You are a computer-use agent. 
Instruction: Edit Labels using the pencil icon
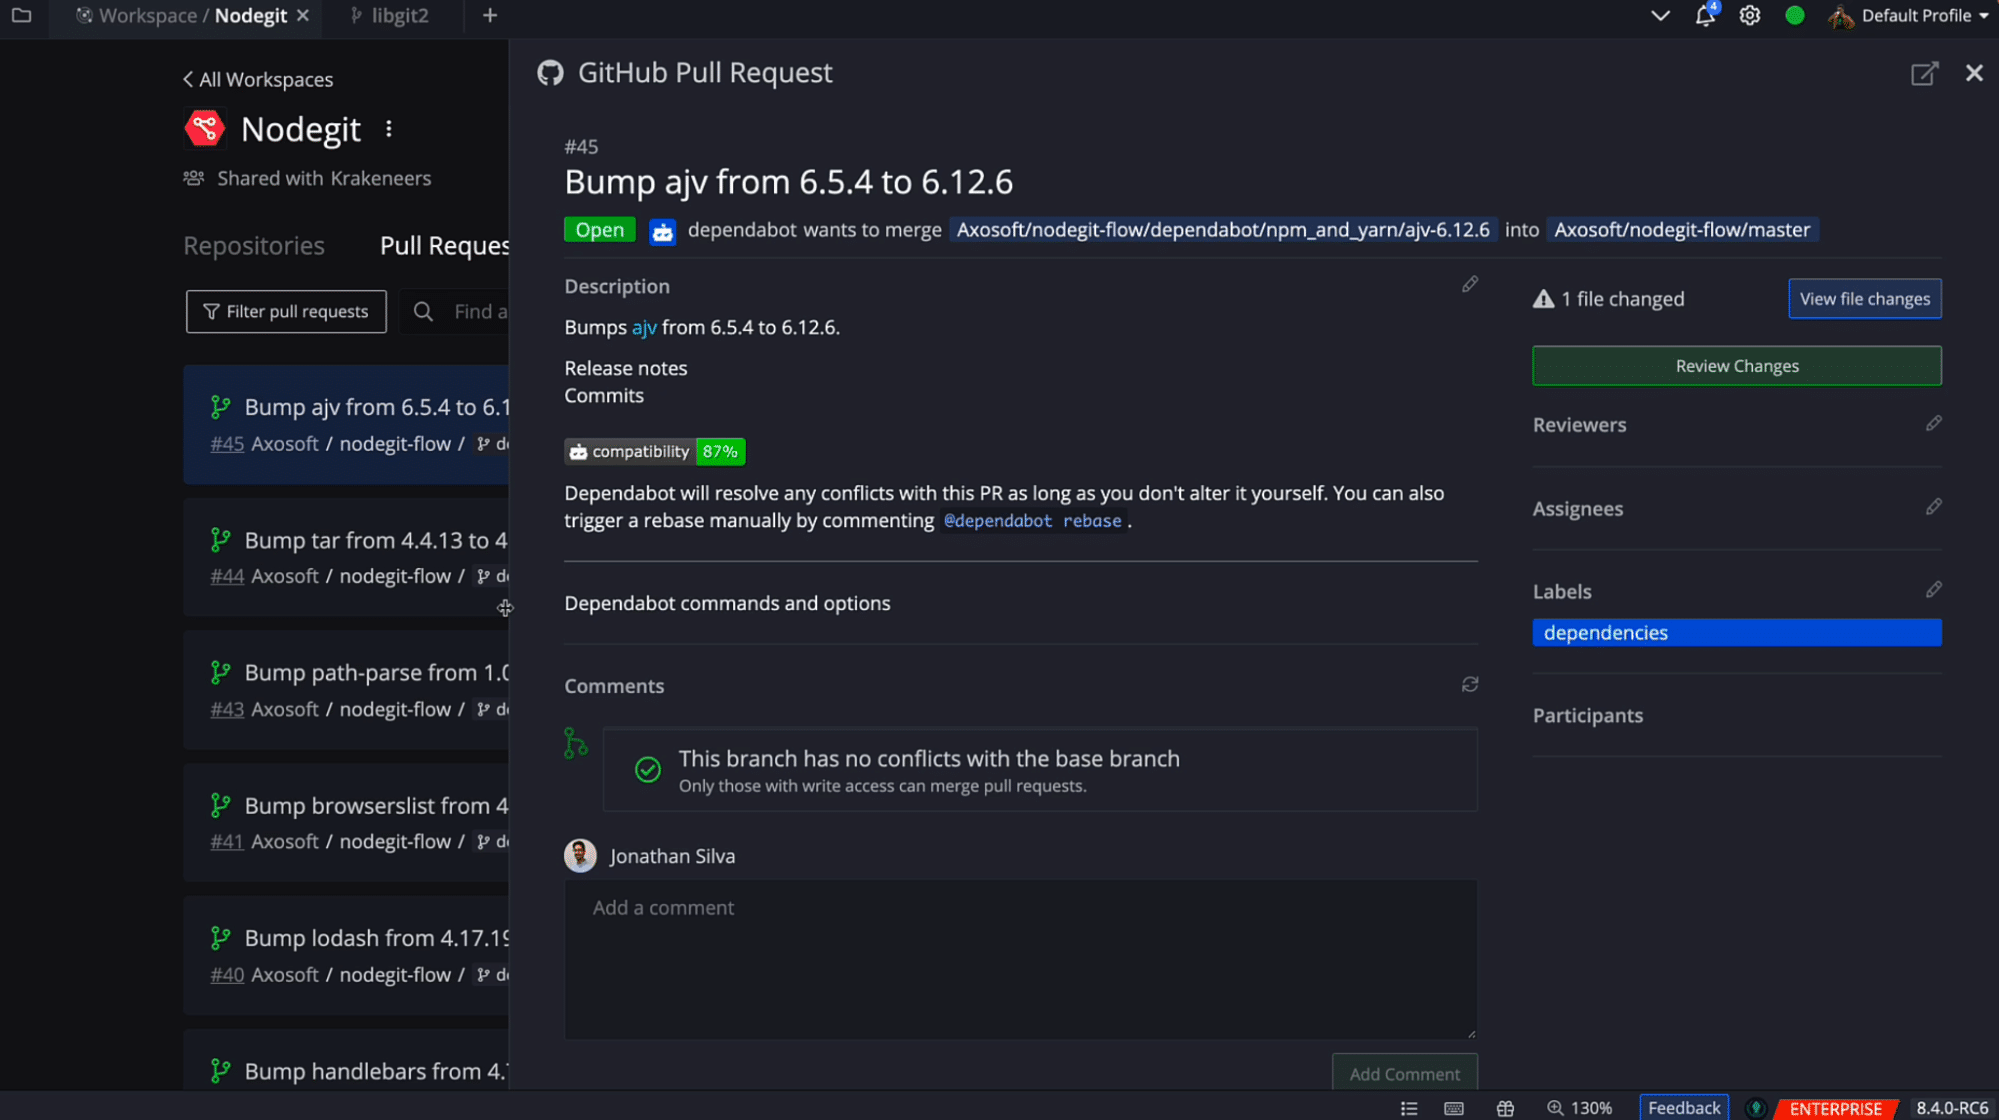(x=1934, y=589)
